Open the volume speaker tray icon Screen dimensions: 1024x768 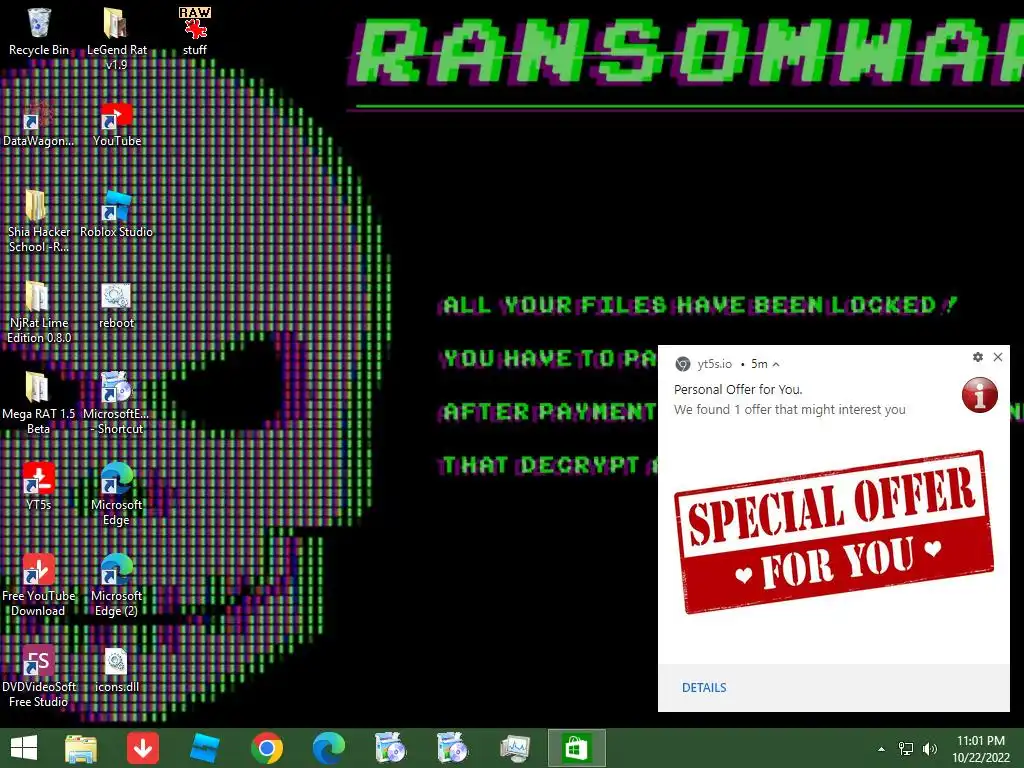(x=930, y=749)
